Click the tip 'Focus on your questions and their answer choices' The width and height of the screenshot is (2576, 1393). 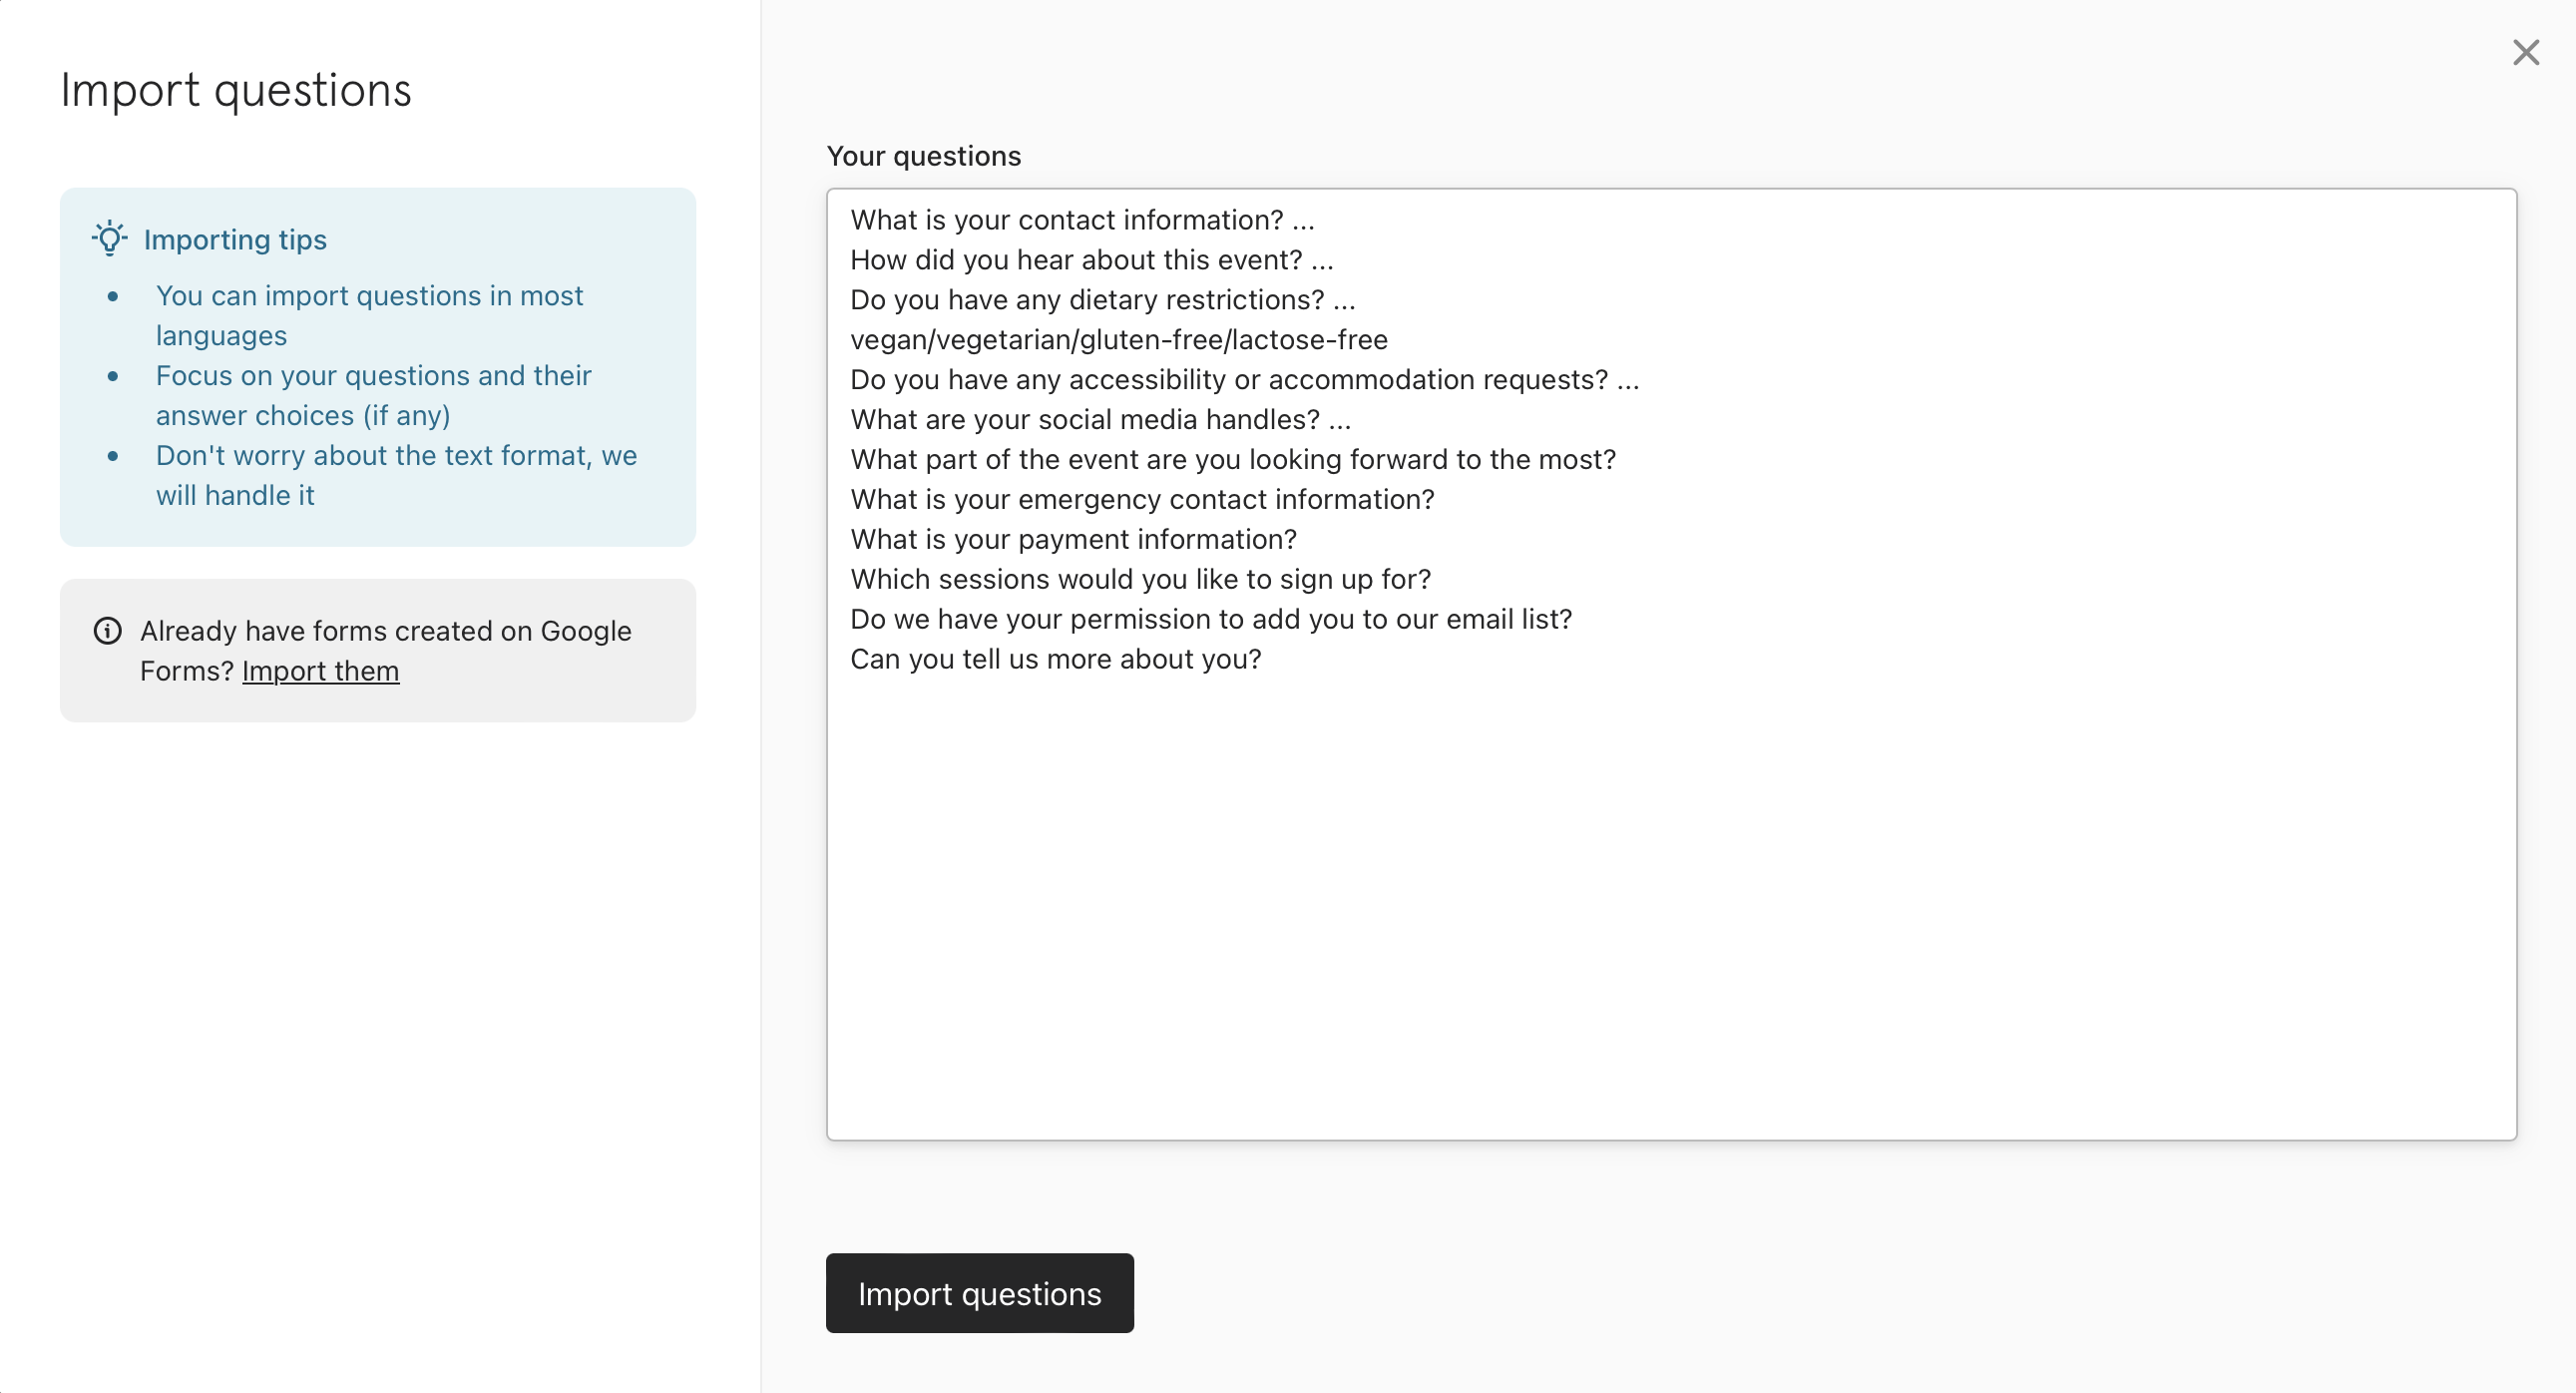[373, 396]
